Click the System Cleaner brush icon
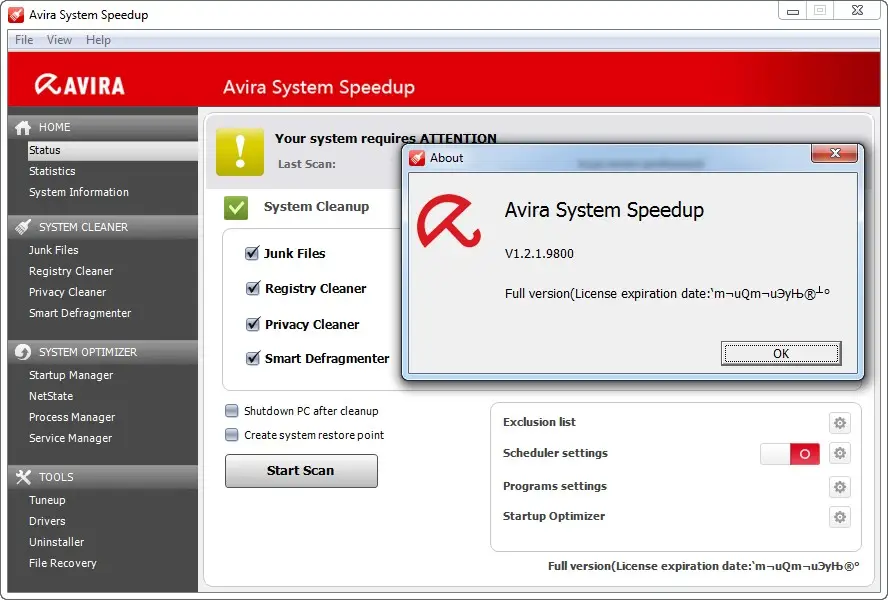This screenshot has height=600, width=888. pos(23,227)
